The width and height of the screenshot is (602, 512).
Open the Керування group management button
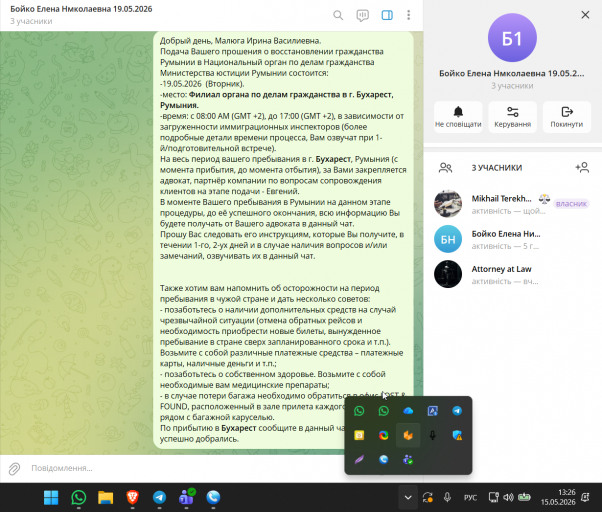click(513, 117)
